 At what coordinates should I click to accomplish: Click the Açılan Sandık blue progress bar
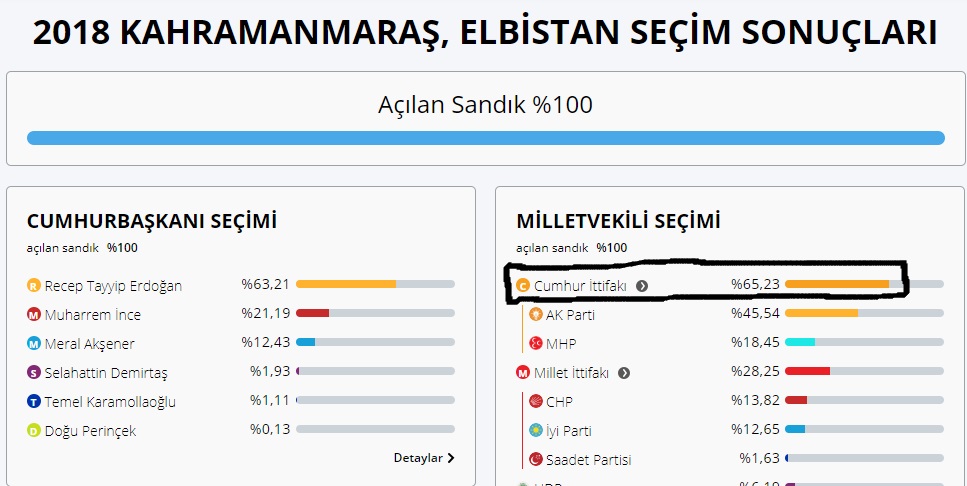(x=486, y=138)
